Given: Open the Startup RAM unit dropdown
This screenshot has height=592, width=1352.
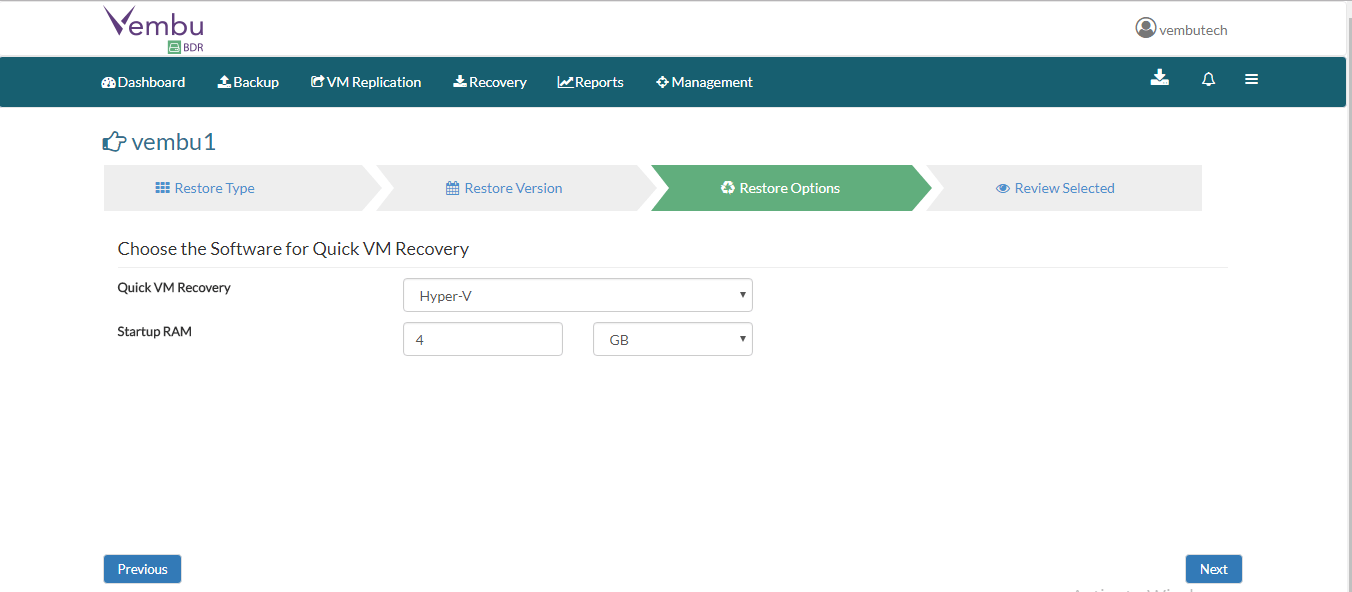Looking at the screenshot, I should [673, 339].
